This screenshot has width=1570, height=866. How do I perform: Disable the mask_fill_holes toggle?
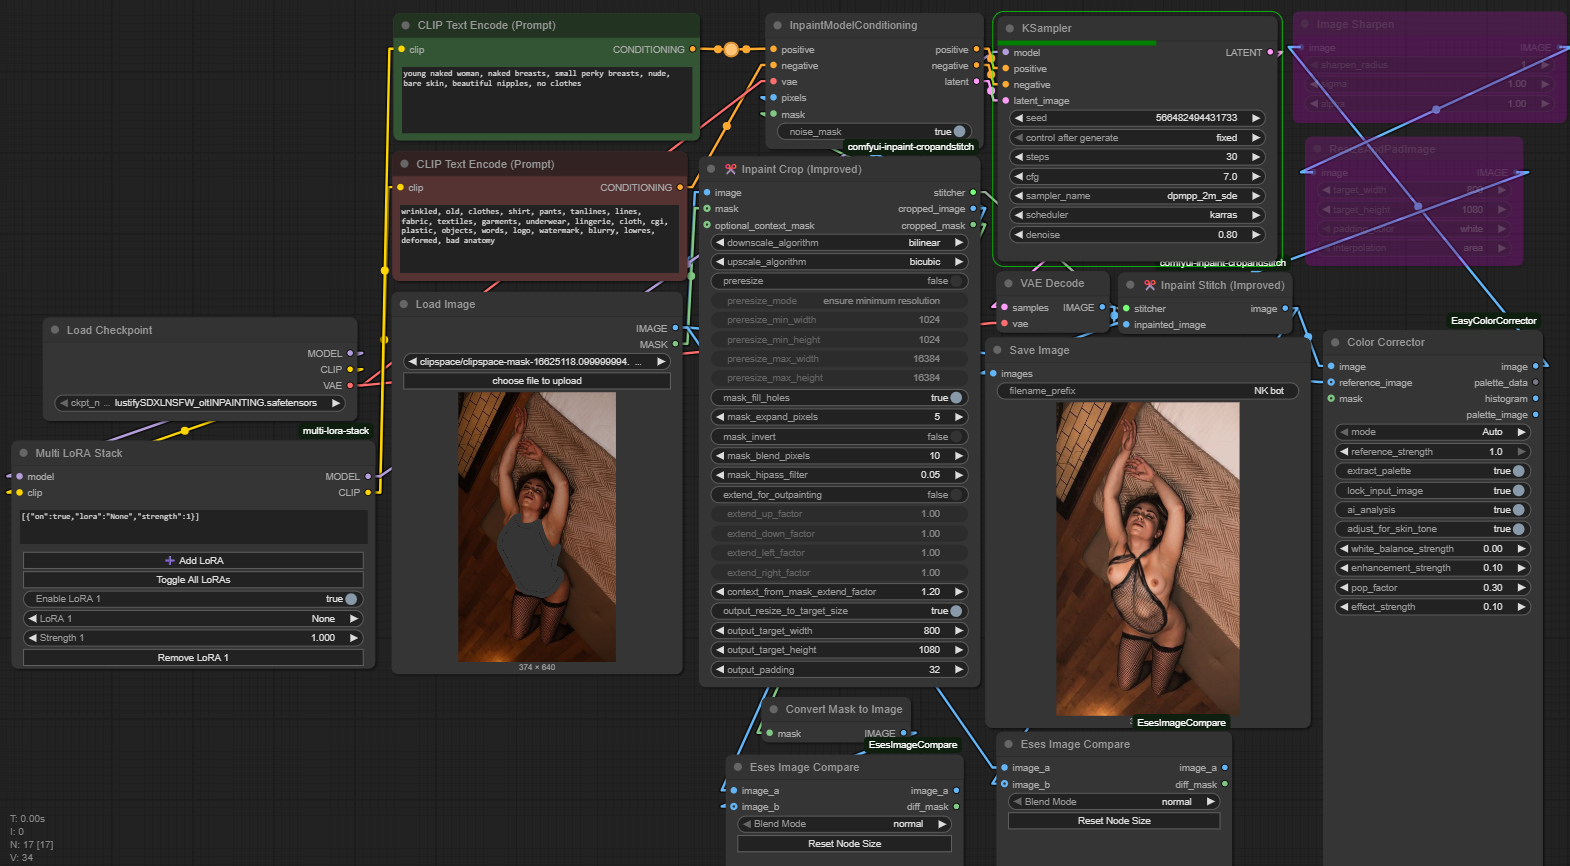click(x=955, y=398)
